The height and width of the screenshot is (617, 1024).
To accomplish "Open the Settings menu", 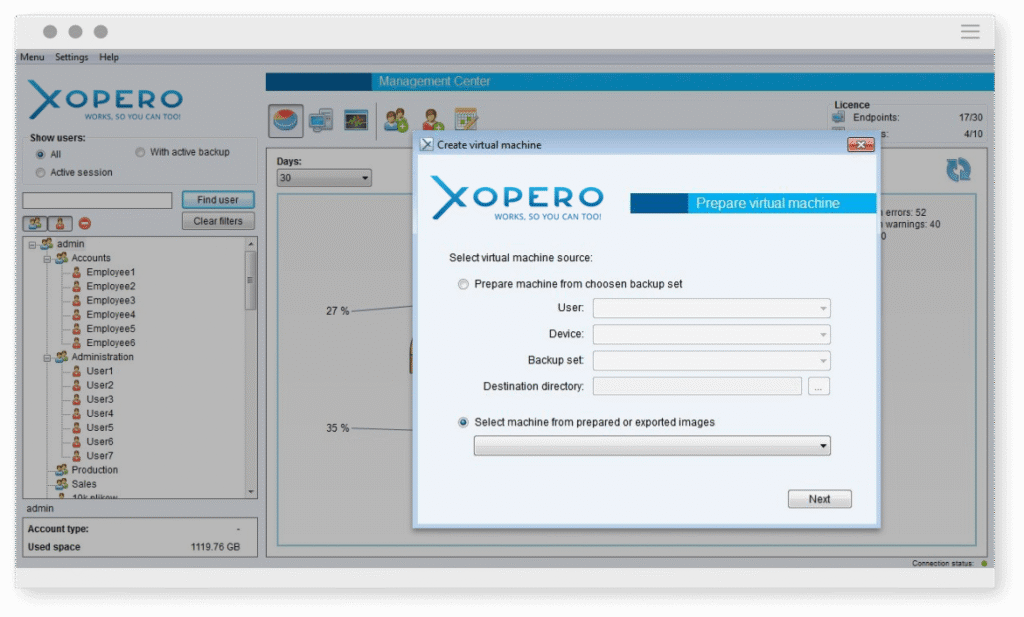I will [71, 57].
